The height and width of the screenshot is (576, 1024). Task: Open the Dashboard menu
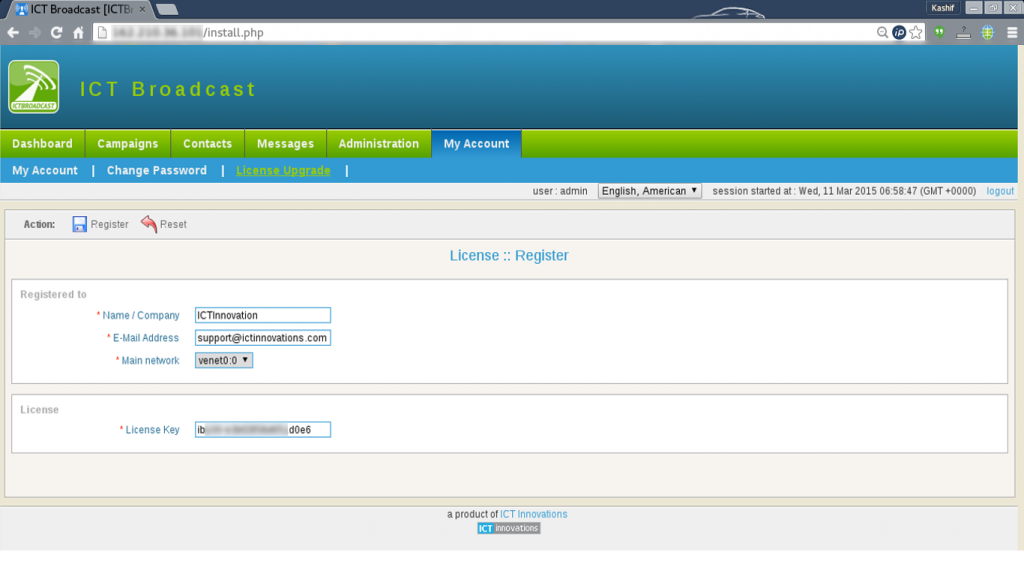42,144
